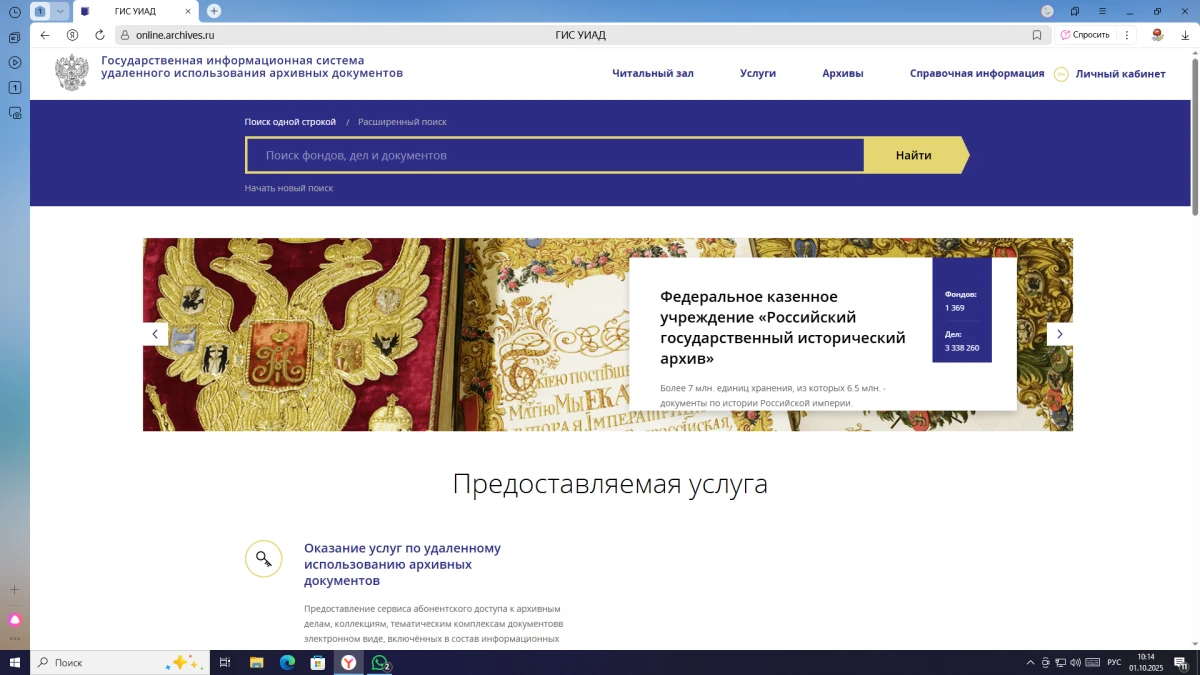Screen dimensions: 1200x675
Task: Focus the Поиск фондов, дел и документов field
Action: click(x=555, y=156)
